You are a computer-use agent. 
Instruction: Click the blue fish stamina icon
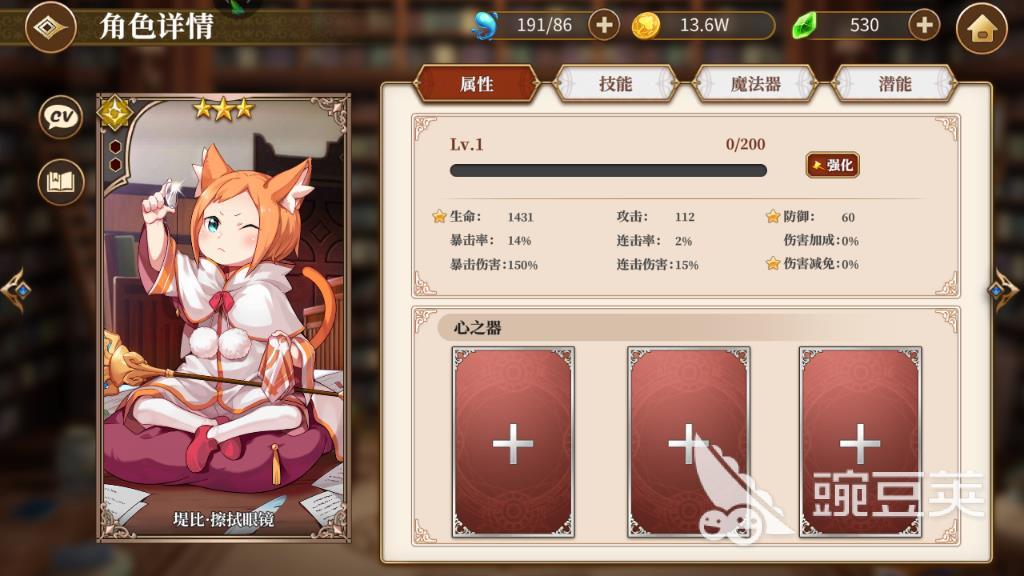(x=485, y=25)
